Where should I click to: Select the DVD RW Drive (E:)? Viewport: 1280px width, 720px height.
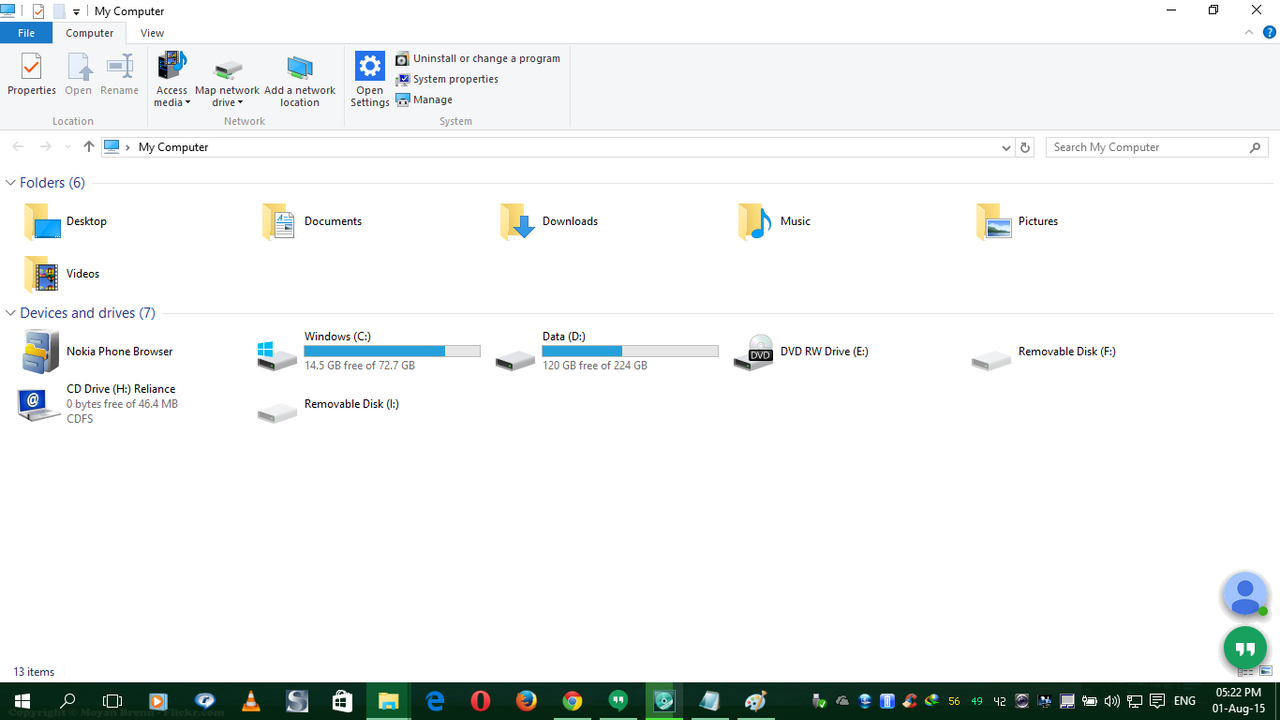coord(801,352)
